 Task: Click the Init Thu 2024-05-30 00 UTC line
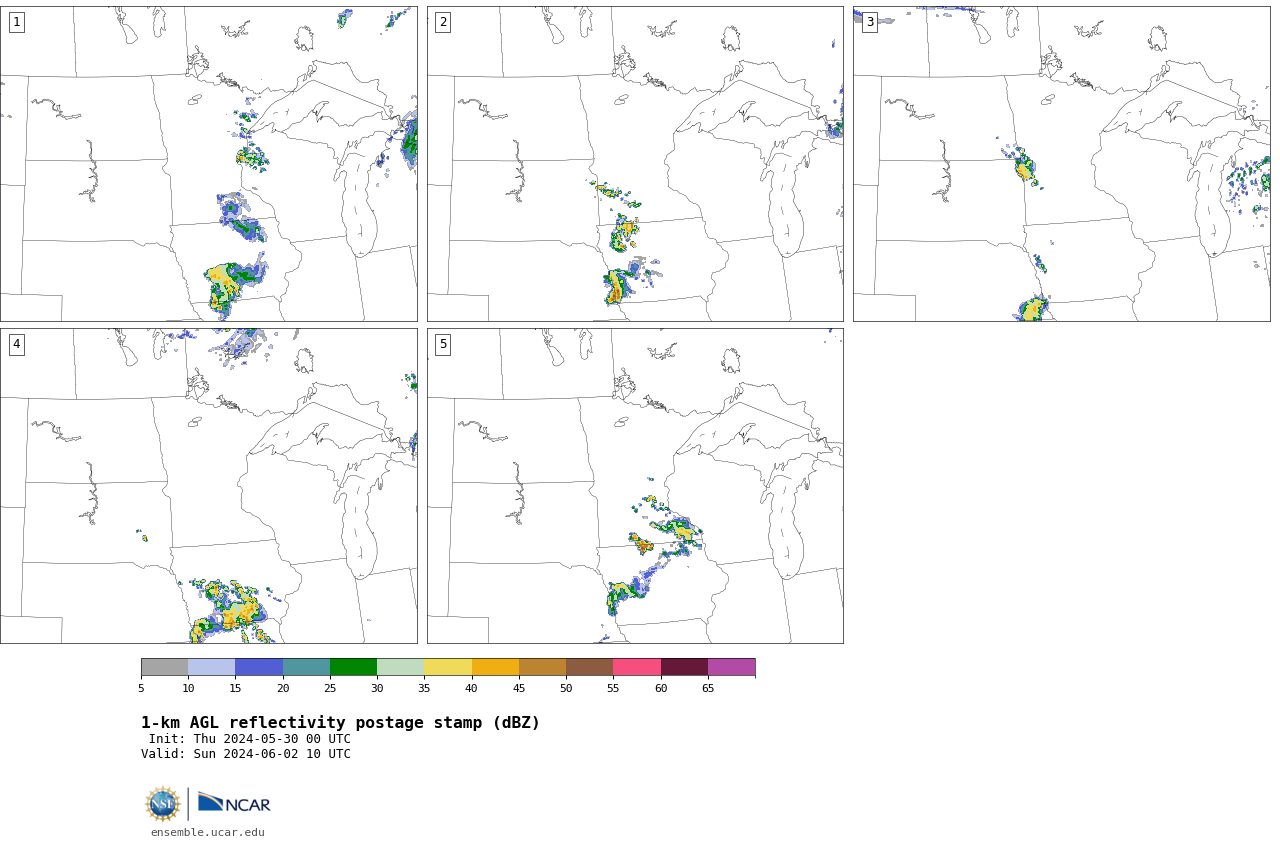[x=250, y=739]
